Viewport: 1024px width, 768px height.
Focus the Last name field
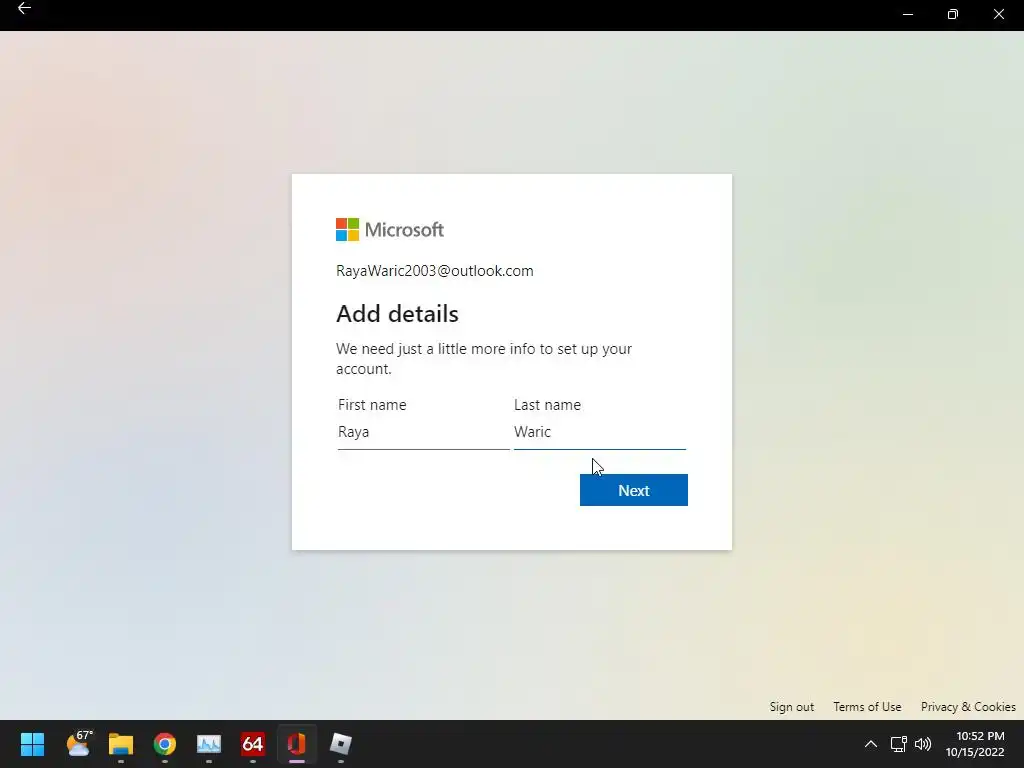point(600,432)
